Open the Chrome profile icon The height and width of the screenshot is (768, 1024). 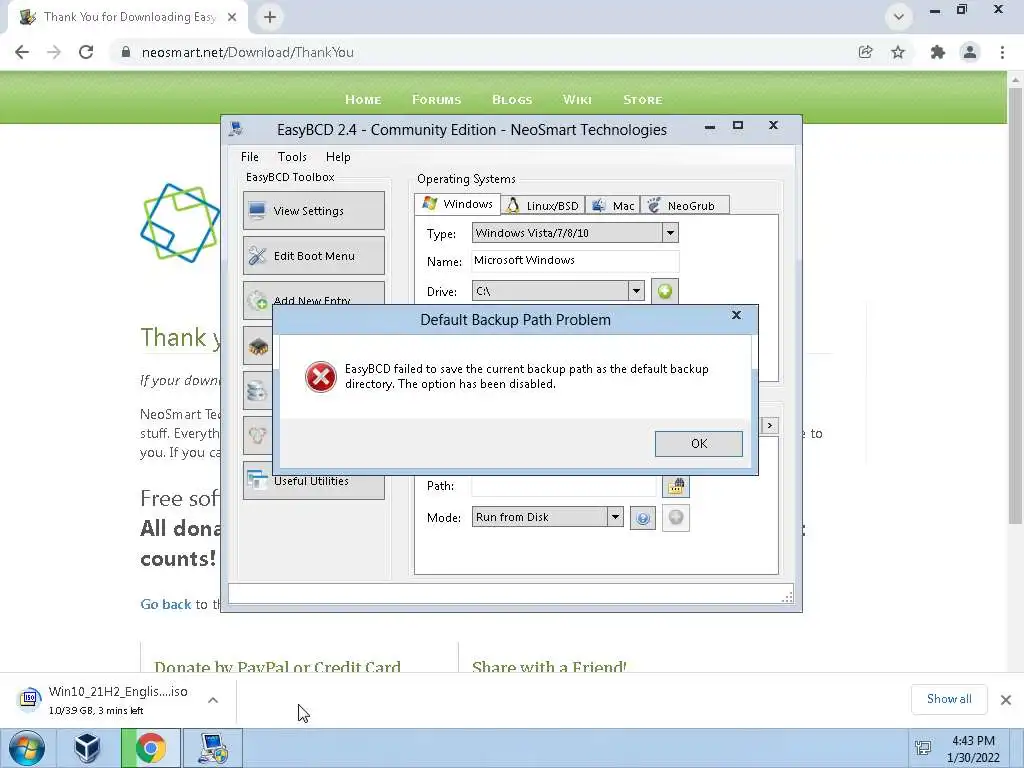[x=970, y=52]
